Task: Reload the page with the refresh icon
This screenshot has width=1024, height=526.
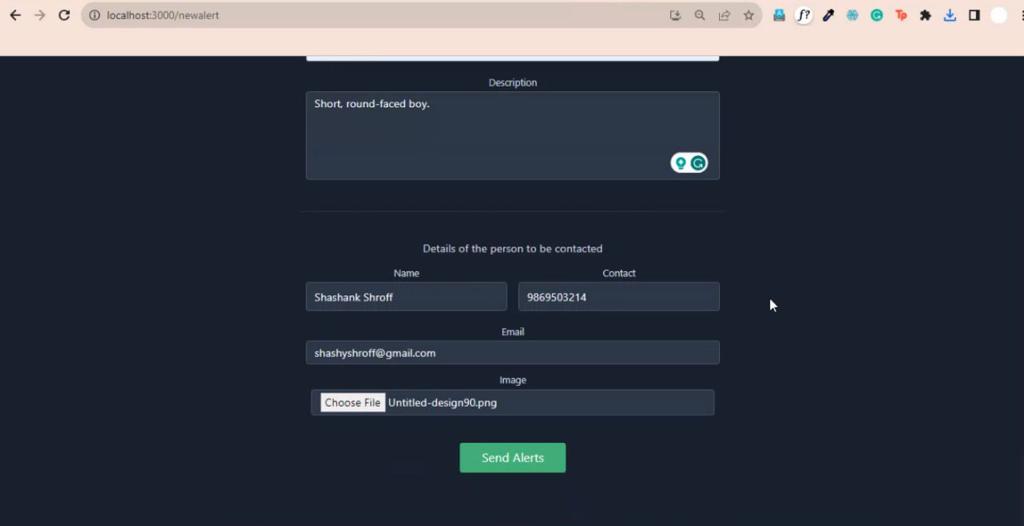Action: (x=64, y=15)
